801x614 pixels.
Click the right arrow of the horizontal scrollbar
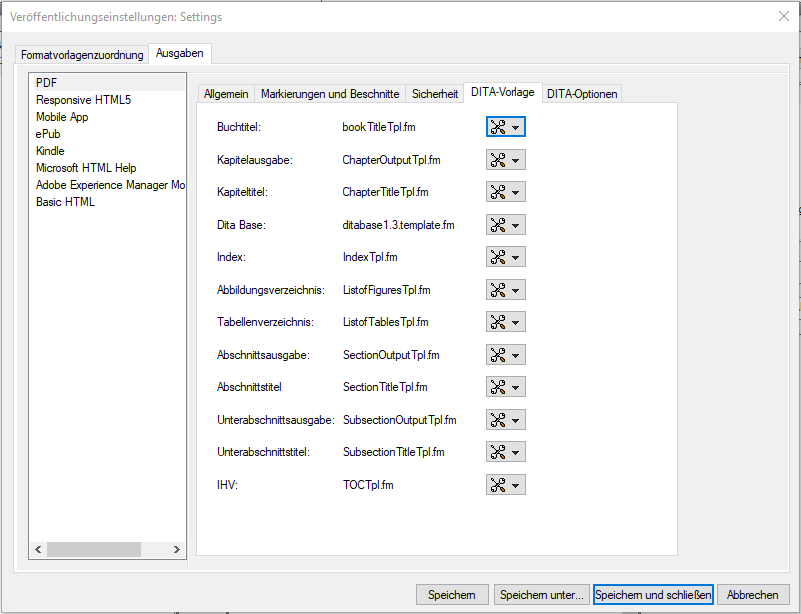[x=178, y=549]
